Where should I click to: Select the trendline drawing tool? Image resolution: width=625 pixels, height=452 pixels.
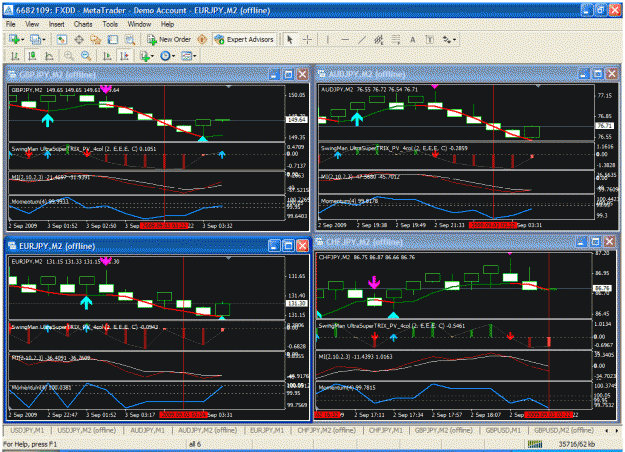pyautogui.click(x=362, y=39)
